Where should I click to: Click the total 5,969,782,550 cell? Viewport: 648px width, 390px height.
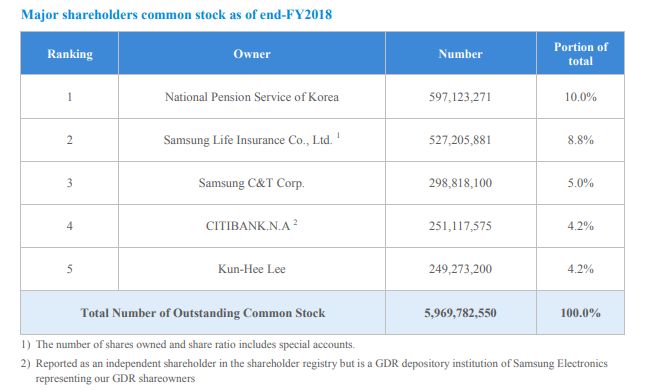(x=461, y=313)
